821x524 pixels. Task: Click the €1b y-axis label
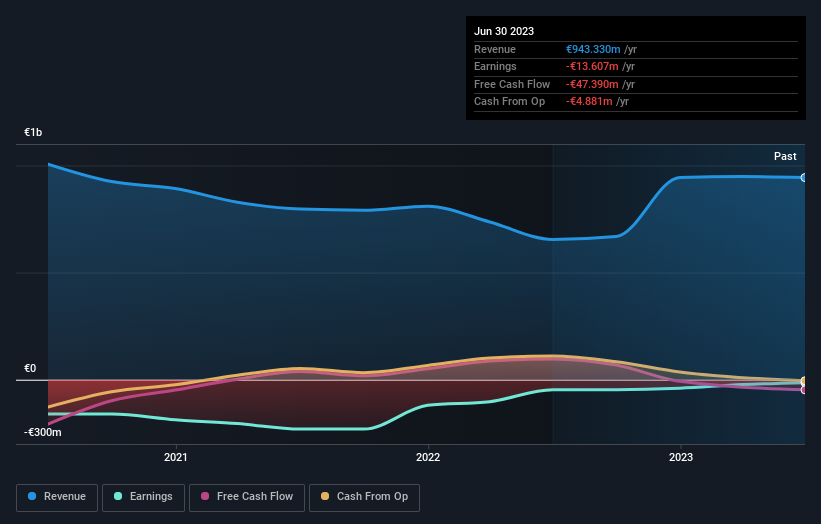pos(33,132)
